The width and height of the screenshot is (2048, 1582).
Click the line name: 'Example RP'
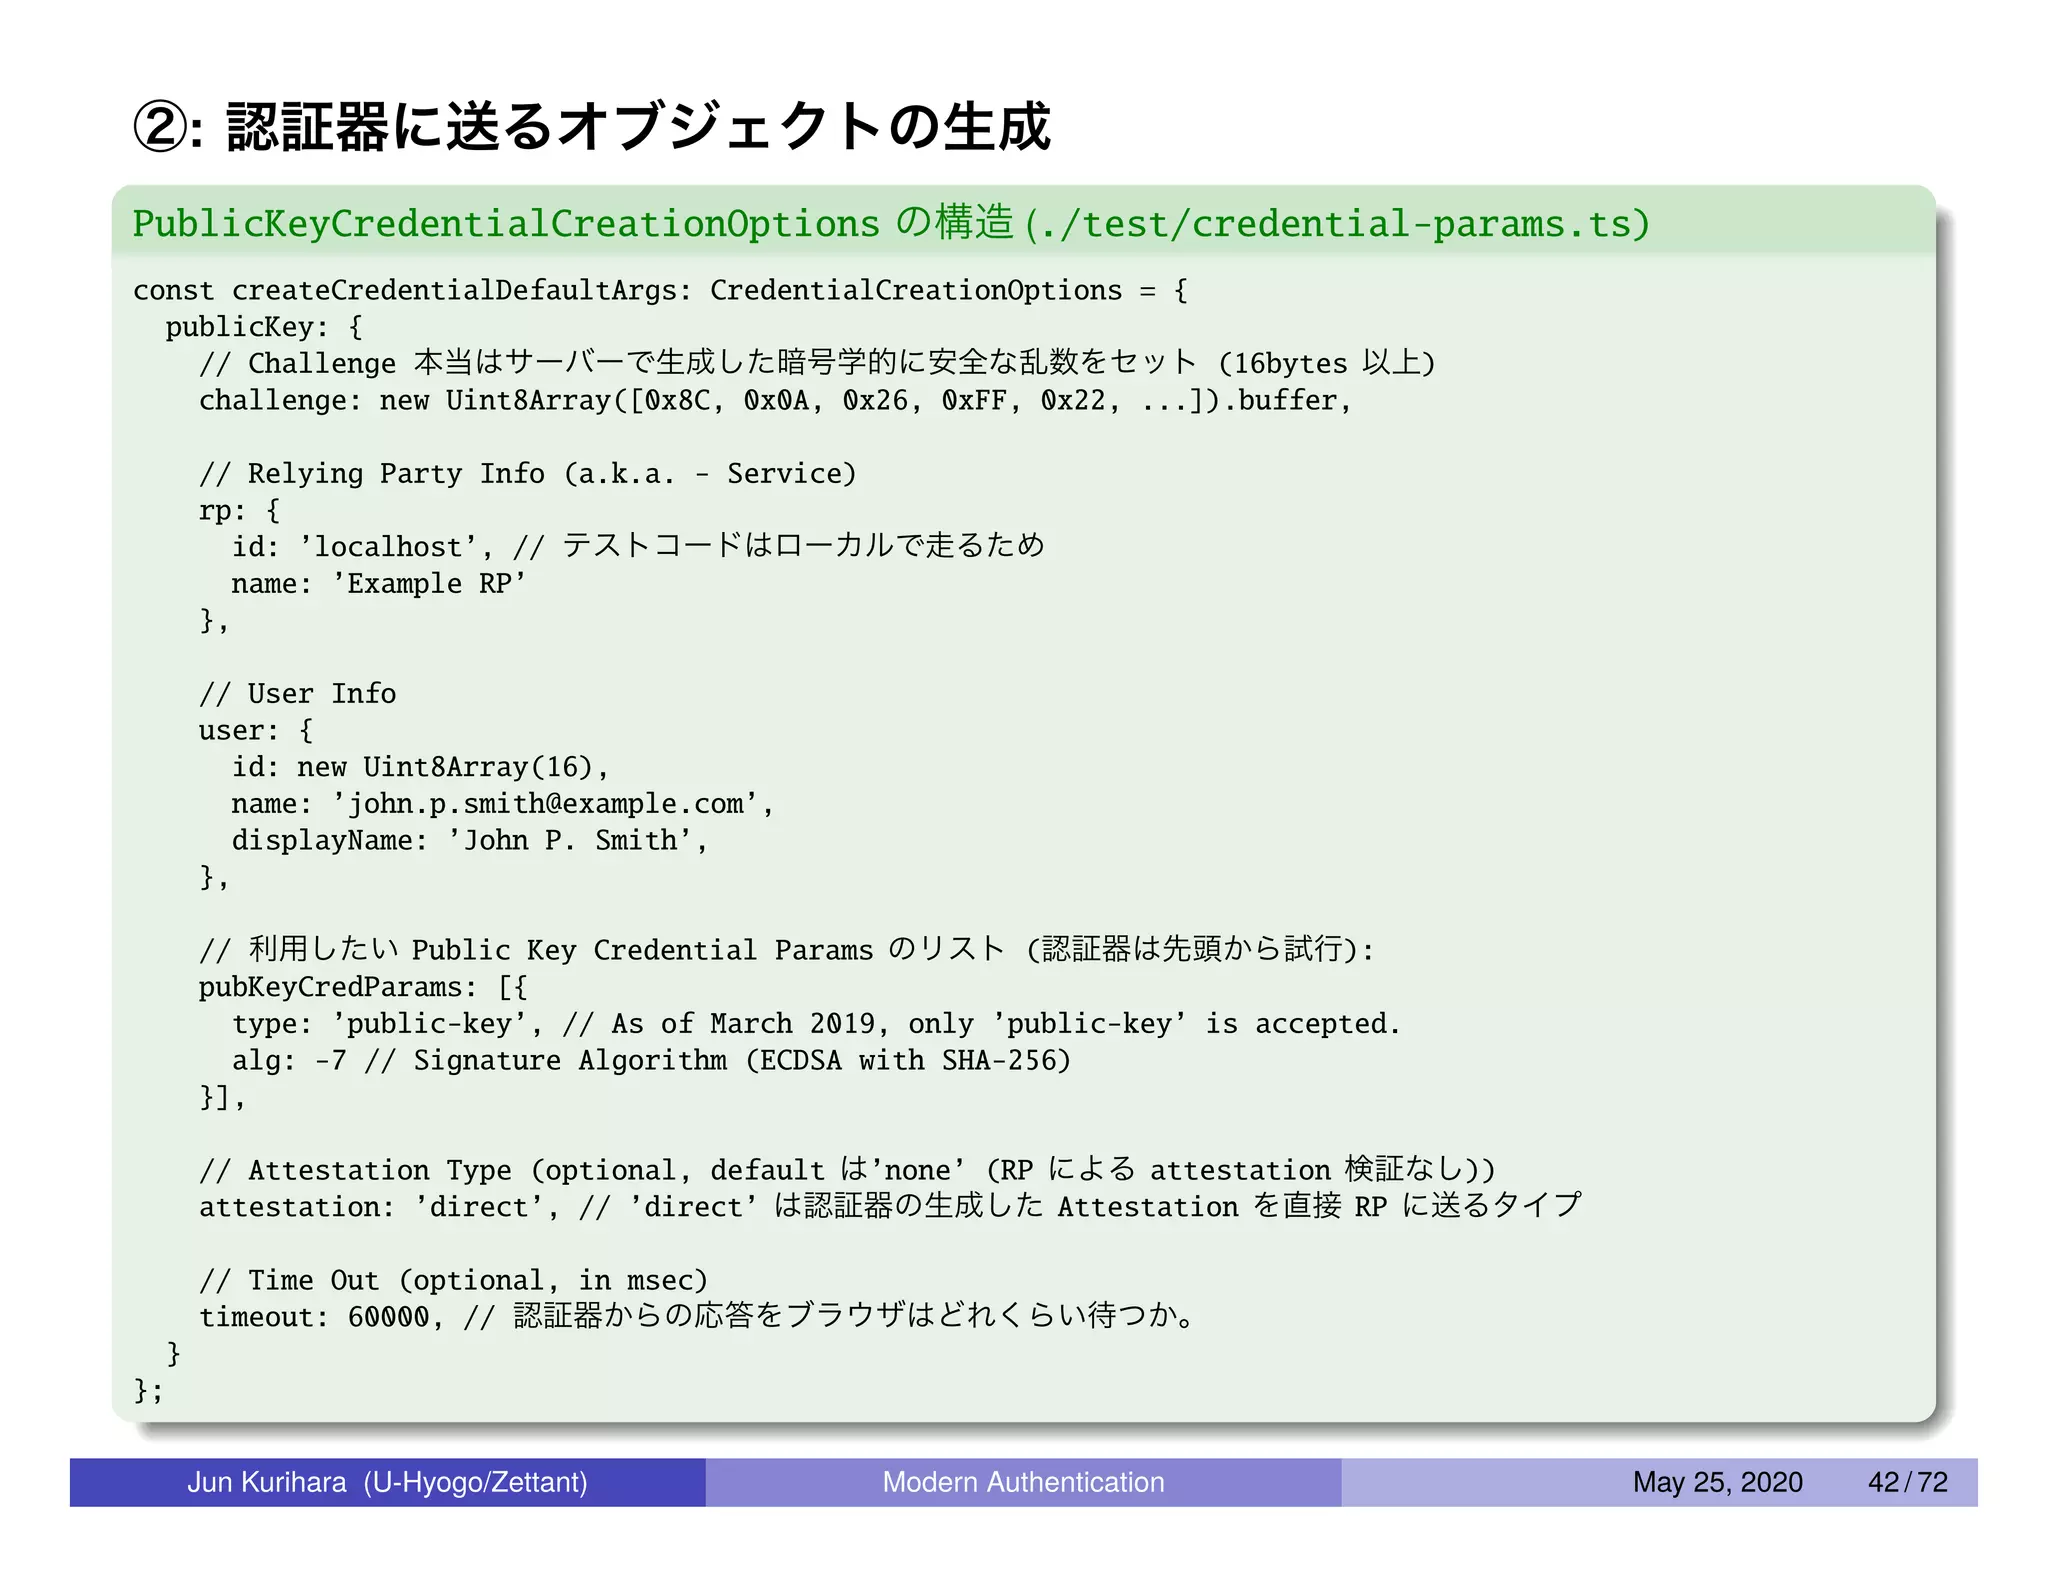tap(378, 584)
